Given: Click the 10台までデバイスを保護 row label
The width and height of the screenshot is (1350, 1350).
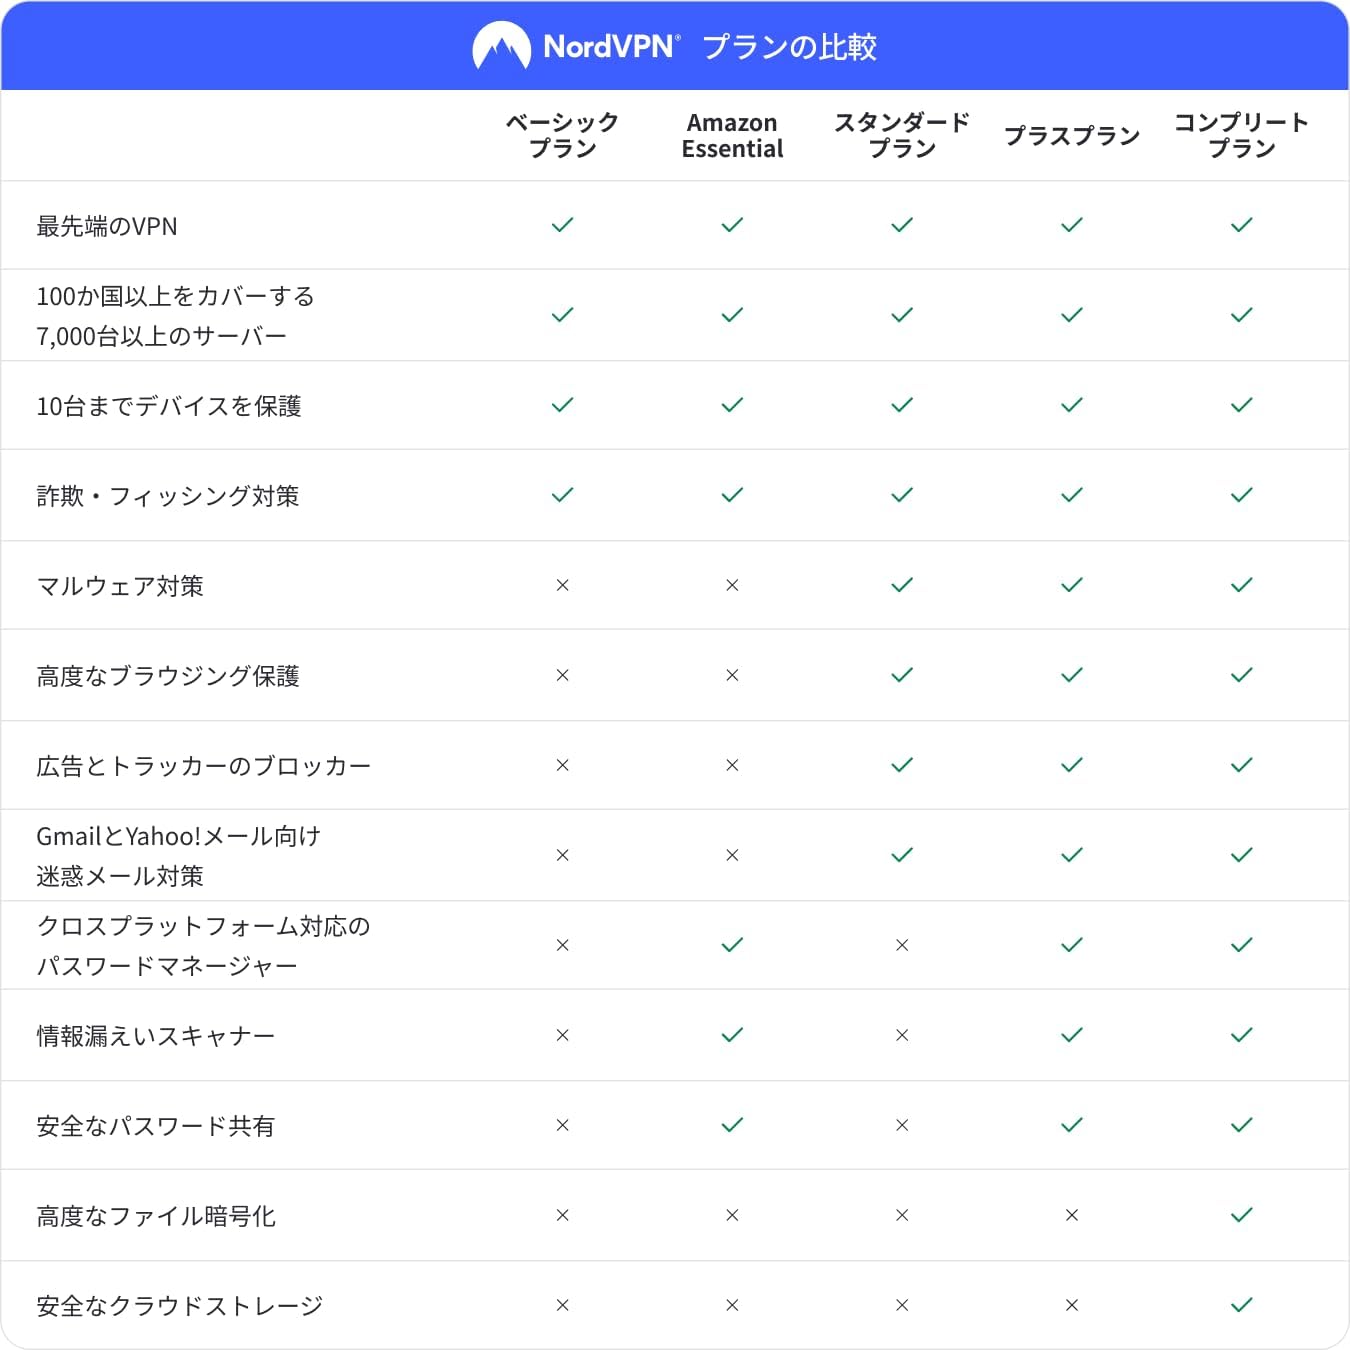Looking at the screenshot, I should pos(169,406).
